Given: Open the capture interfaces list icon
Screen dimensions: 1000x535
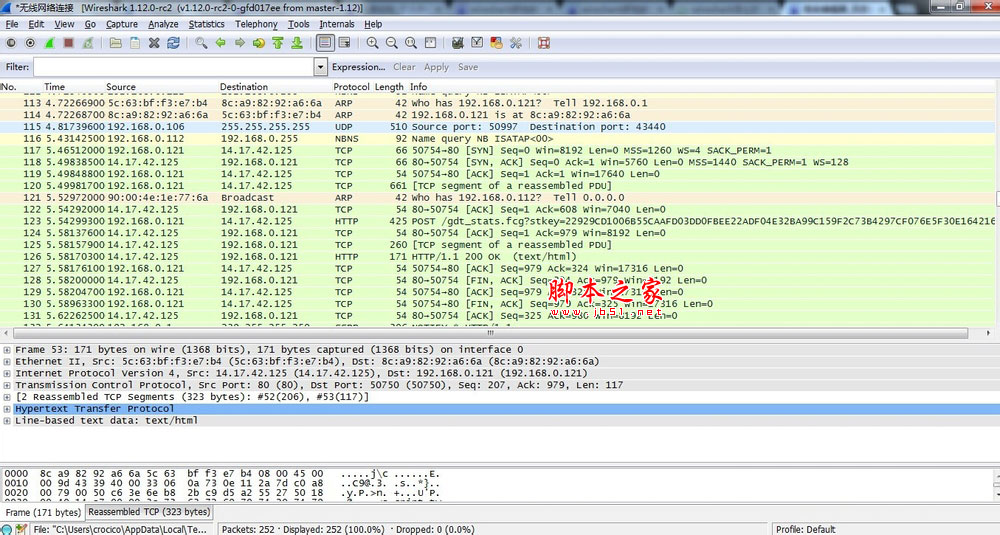Looking at the screenshot, I should pyautogui.click(x=11, y=43).
